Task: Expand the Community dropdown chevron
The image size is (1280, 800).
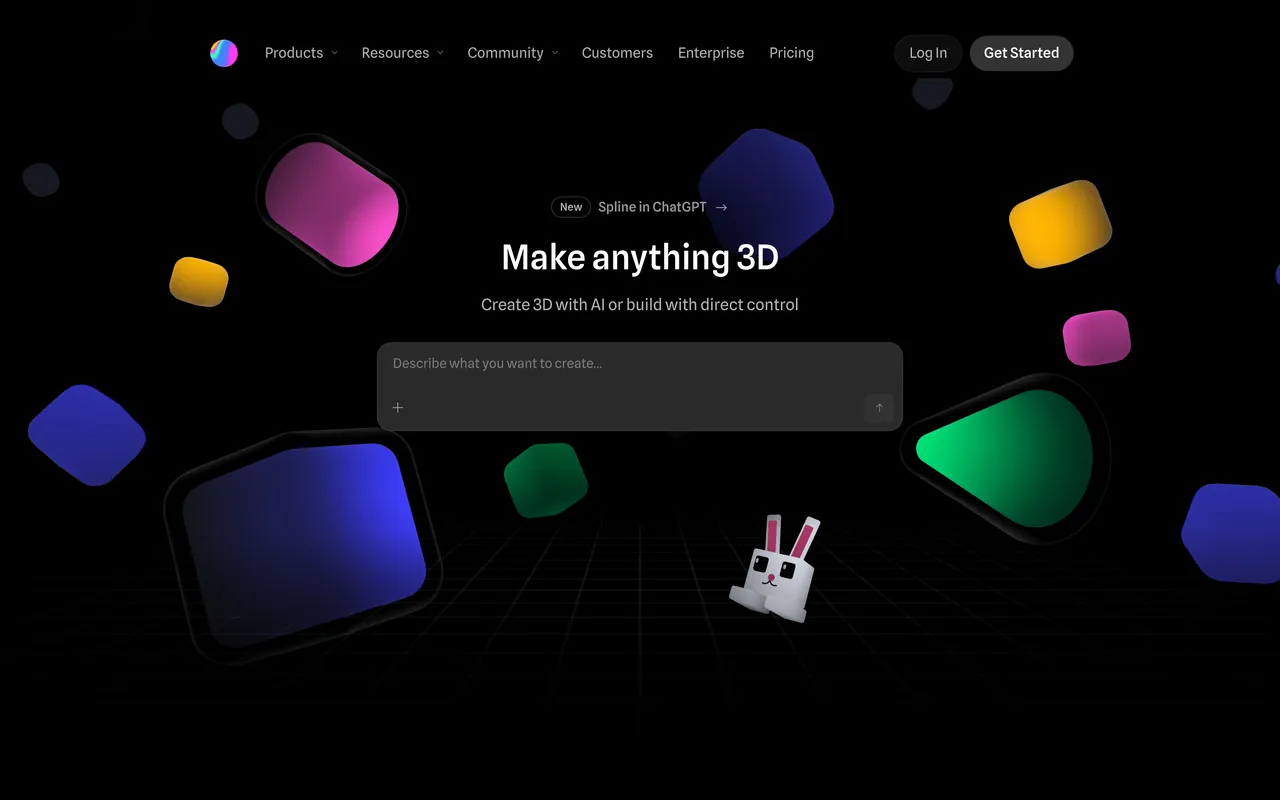Action: 555,53
